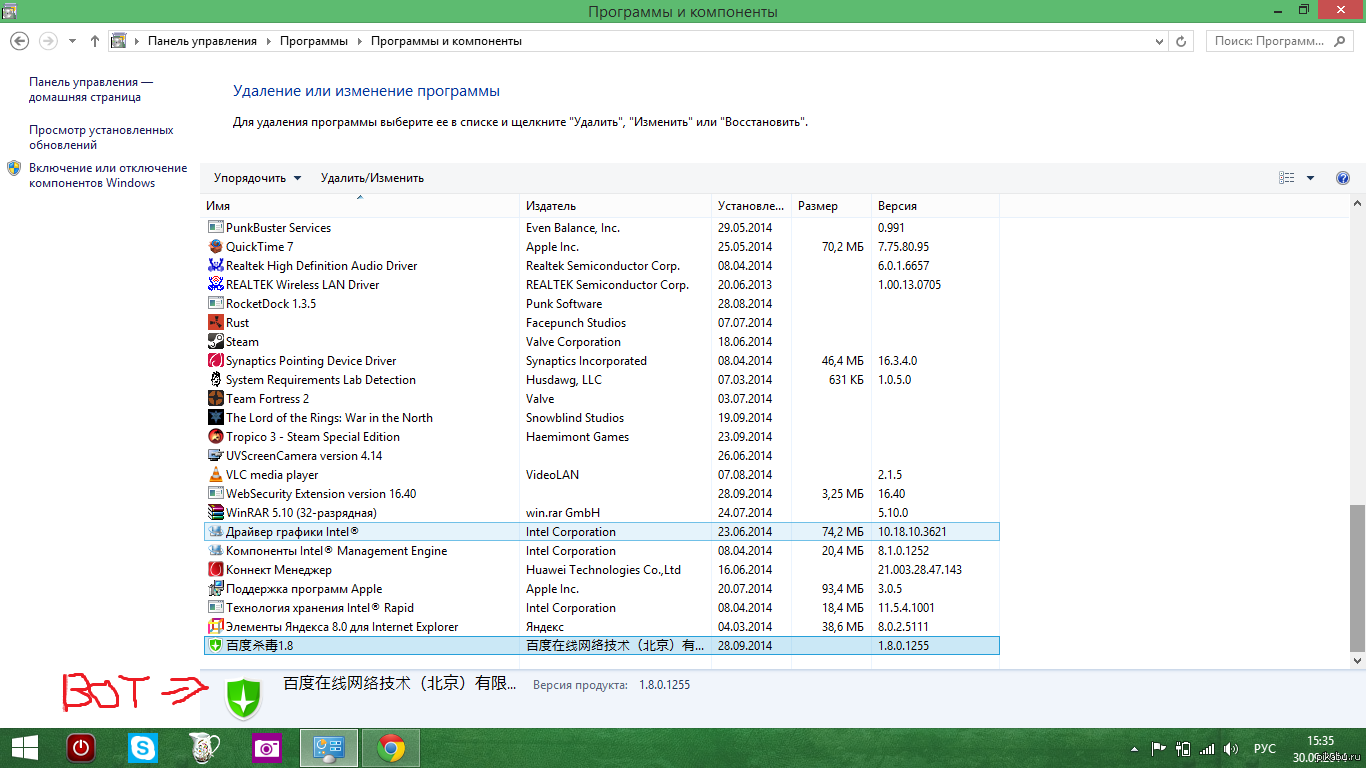
Task: Open Включение или отключение компонентов Windows
Action: pyautogui.click(x=107, y=175)
